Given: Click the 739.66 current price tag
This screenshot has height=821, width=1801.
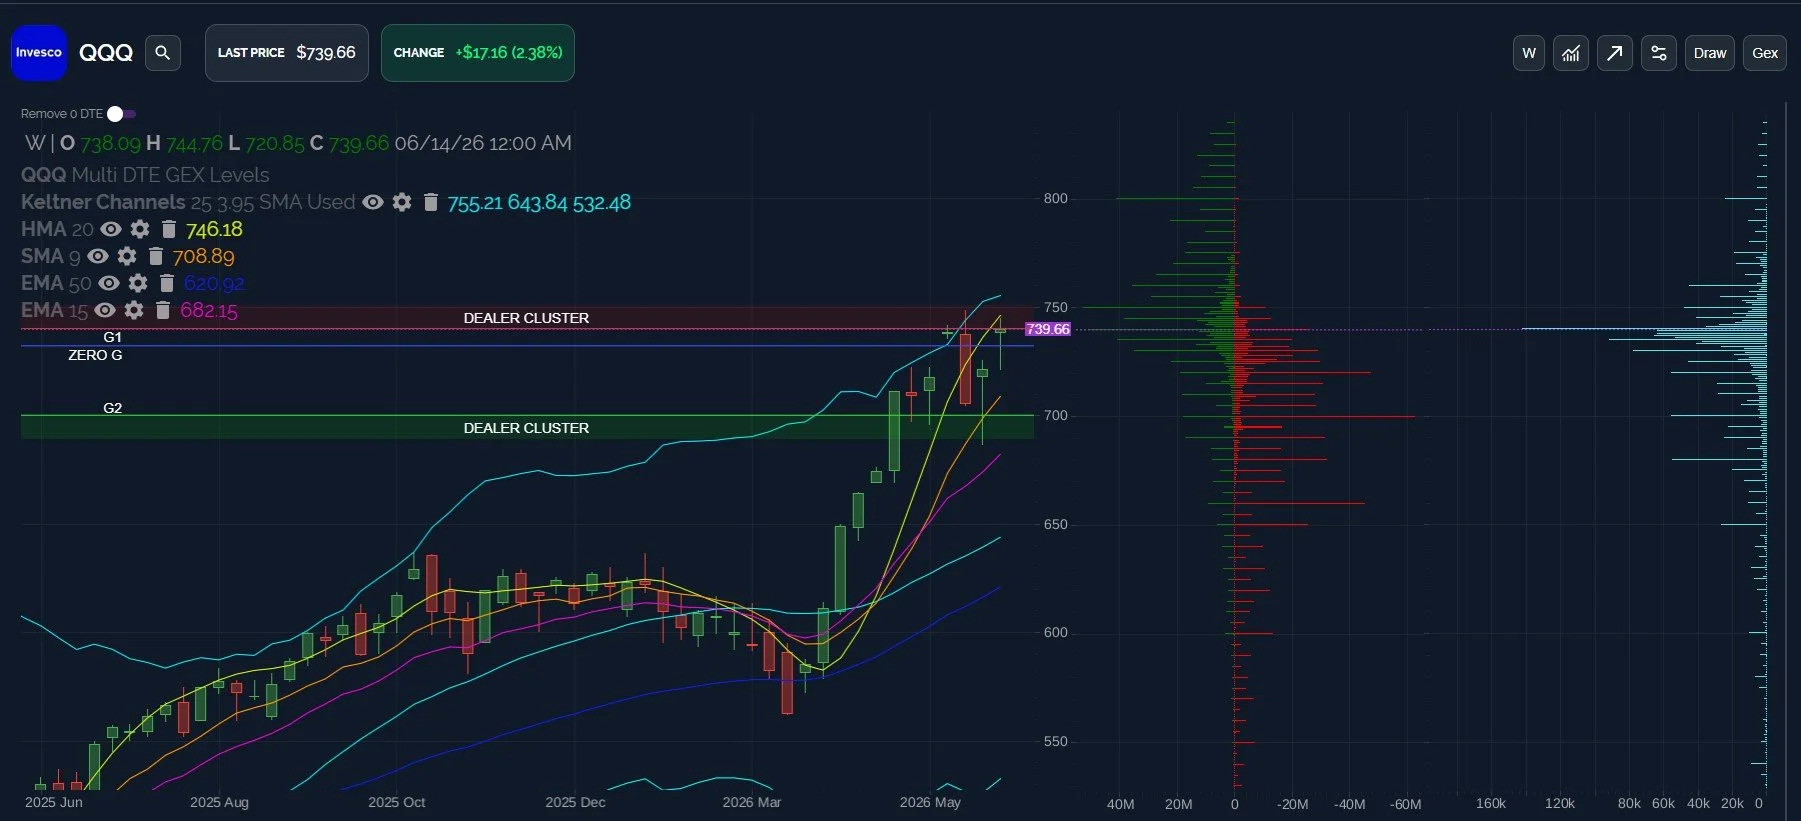Looking at the screenshot, I should pos(1048,329).
